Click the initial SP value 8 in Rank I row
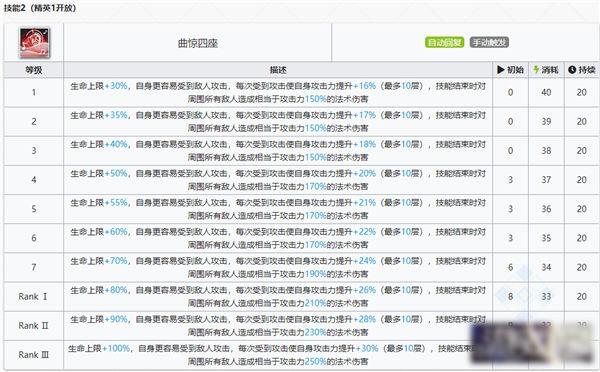The width and height of the screenshot is (600, 372). (x=510, y=297)
